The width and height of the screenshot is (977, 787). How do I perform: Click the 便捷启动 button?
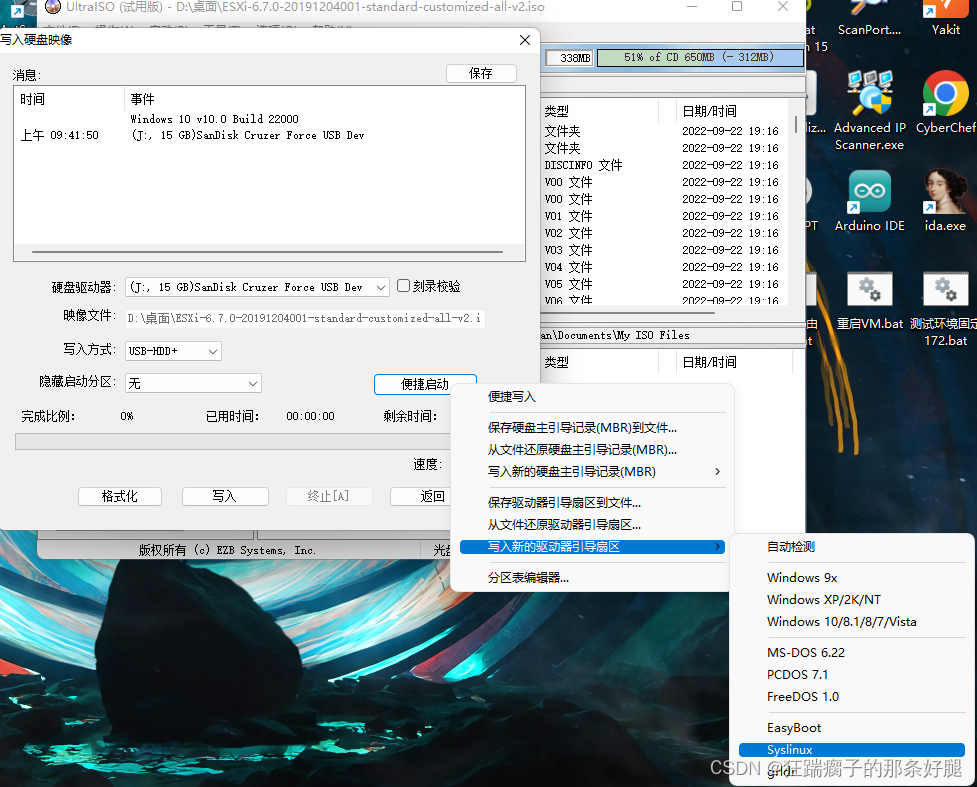425,384
